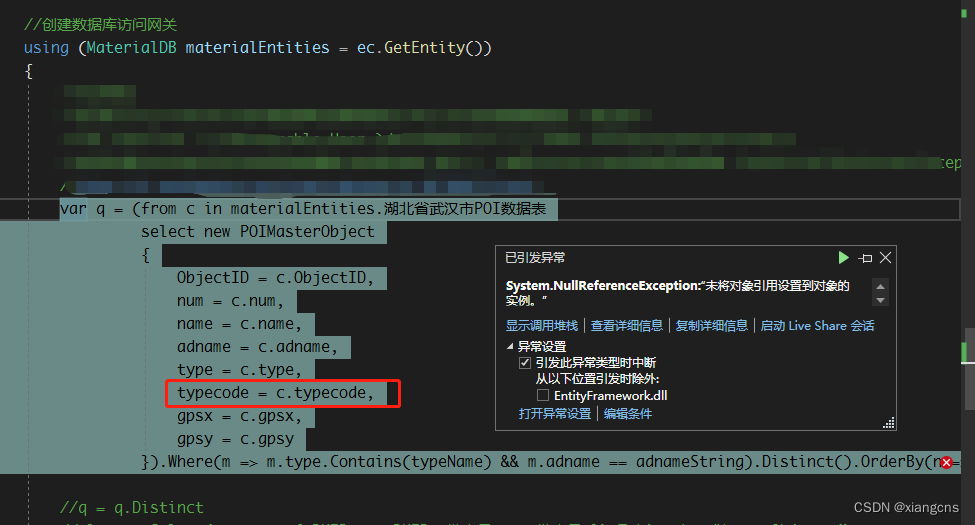Image resolution: width=975 pixels, height=525 pixels.
Task: Click 复制详细信息 link
Action: (711, 325)
